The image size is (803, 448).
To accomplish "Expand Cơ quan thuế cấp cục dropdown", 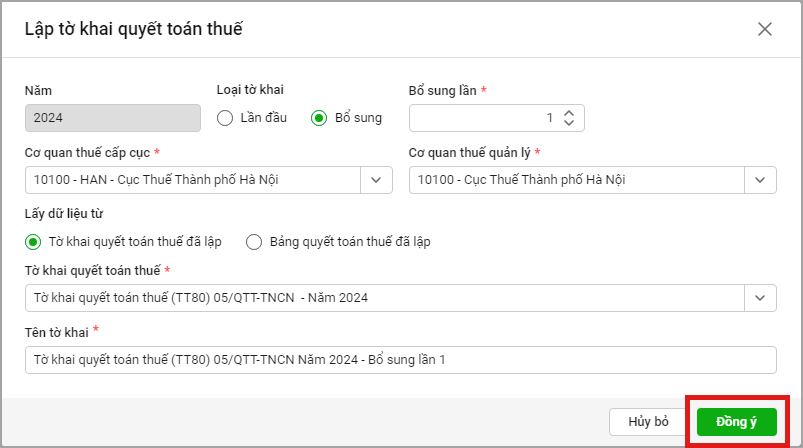I will point(376,180).
